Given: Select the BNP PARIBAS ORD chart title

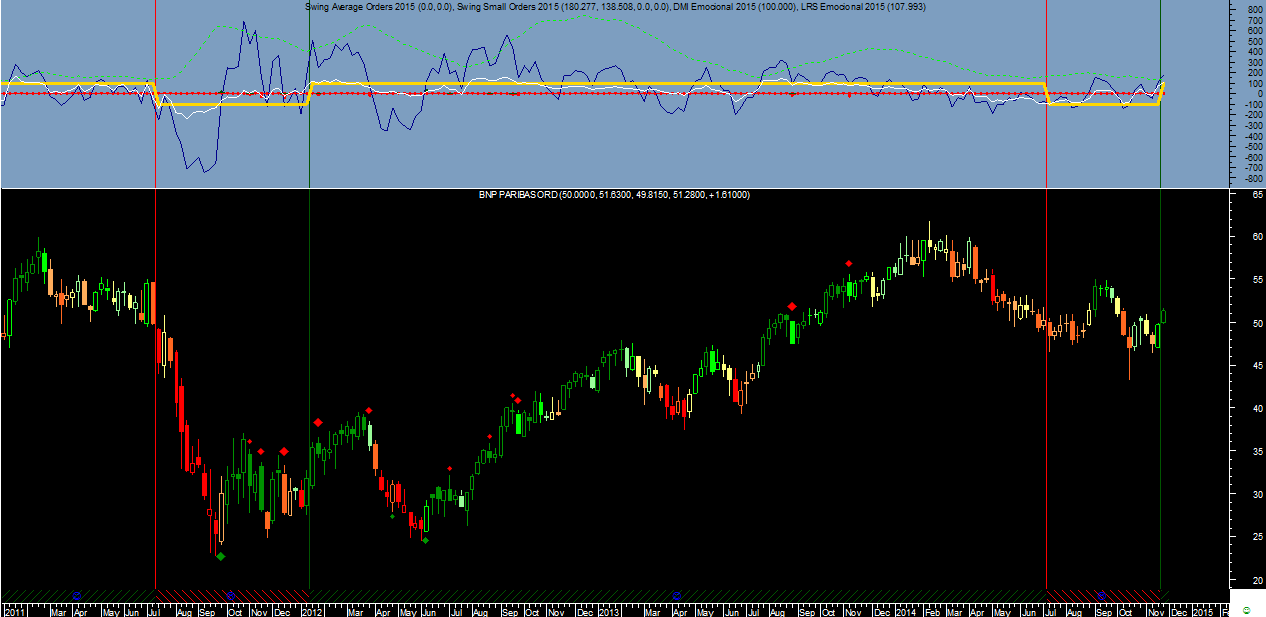Looking at the screenshot, I should pos(518,194).
